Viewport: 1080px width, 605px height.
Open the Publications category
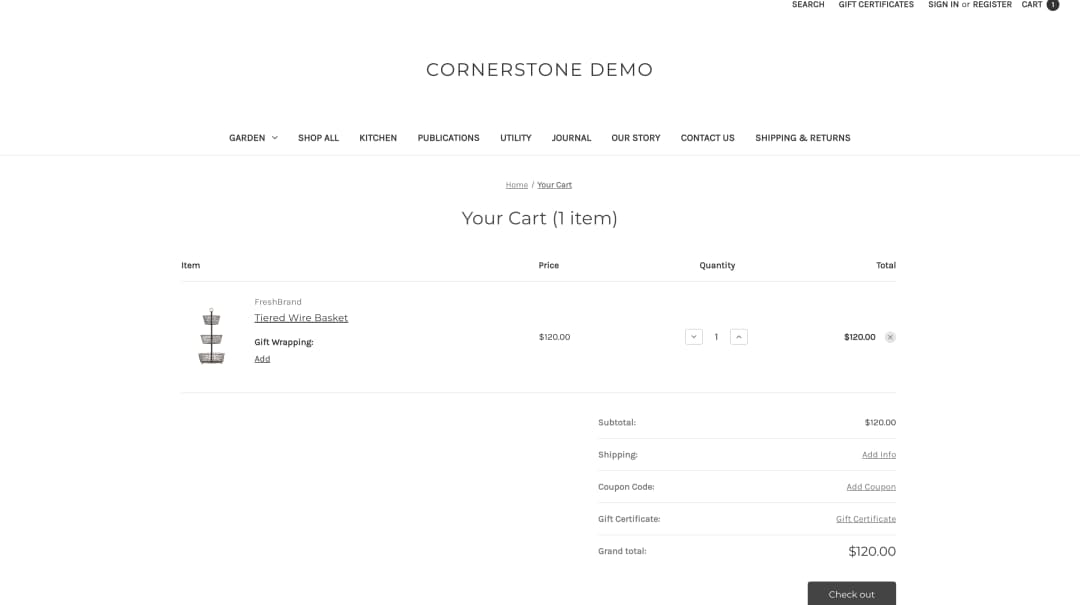click(x=448, y=138)
